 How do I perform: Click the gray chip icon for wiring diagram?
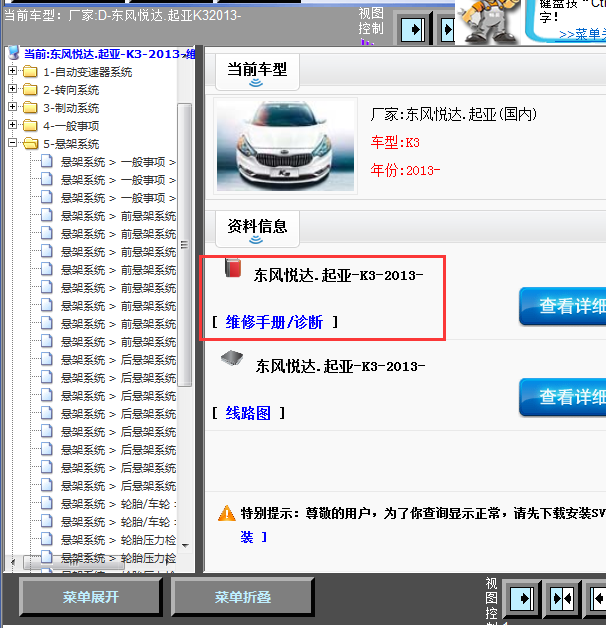[x=232, y=357]
